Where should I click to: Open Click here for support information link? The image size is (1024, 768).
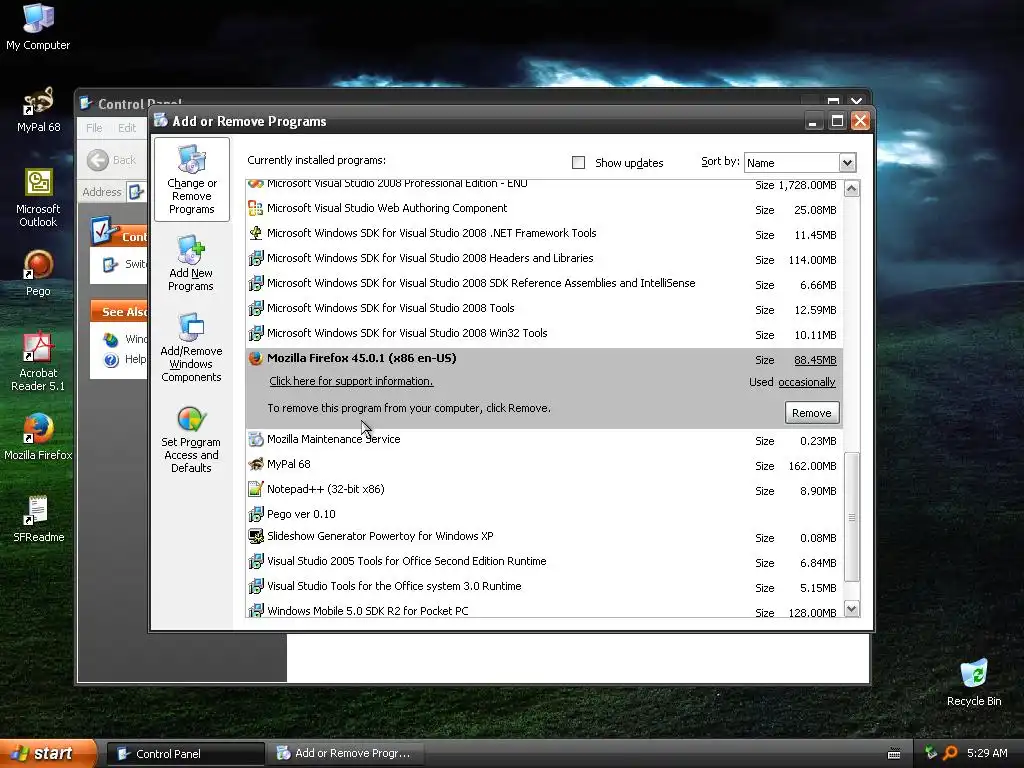pos(351,381)
